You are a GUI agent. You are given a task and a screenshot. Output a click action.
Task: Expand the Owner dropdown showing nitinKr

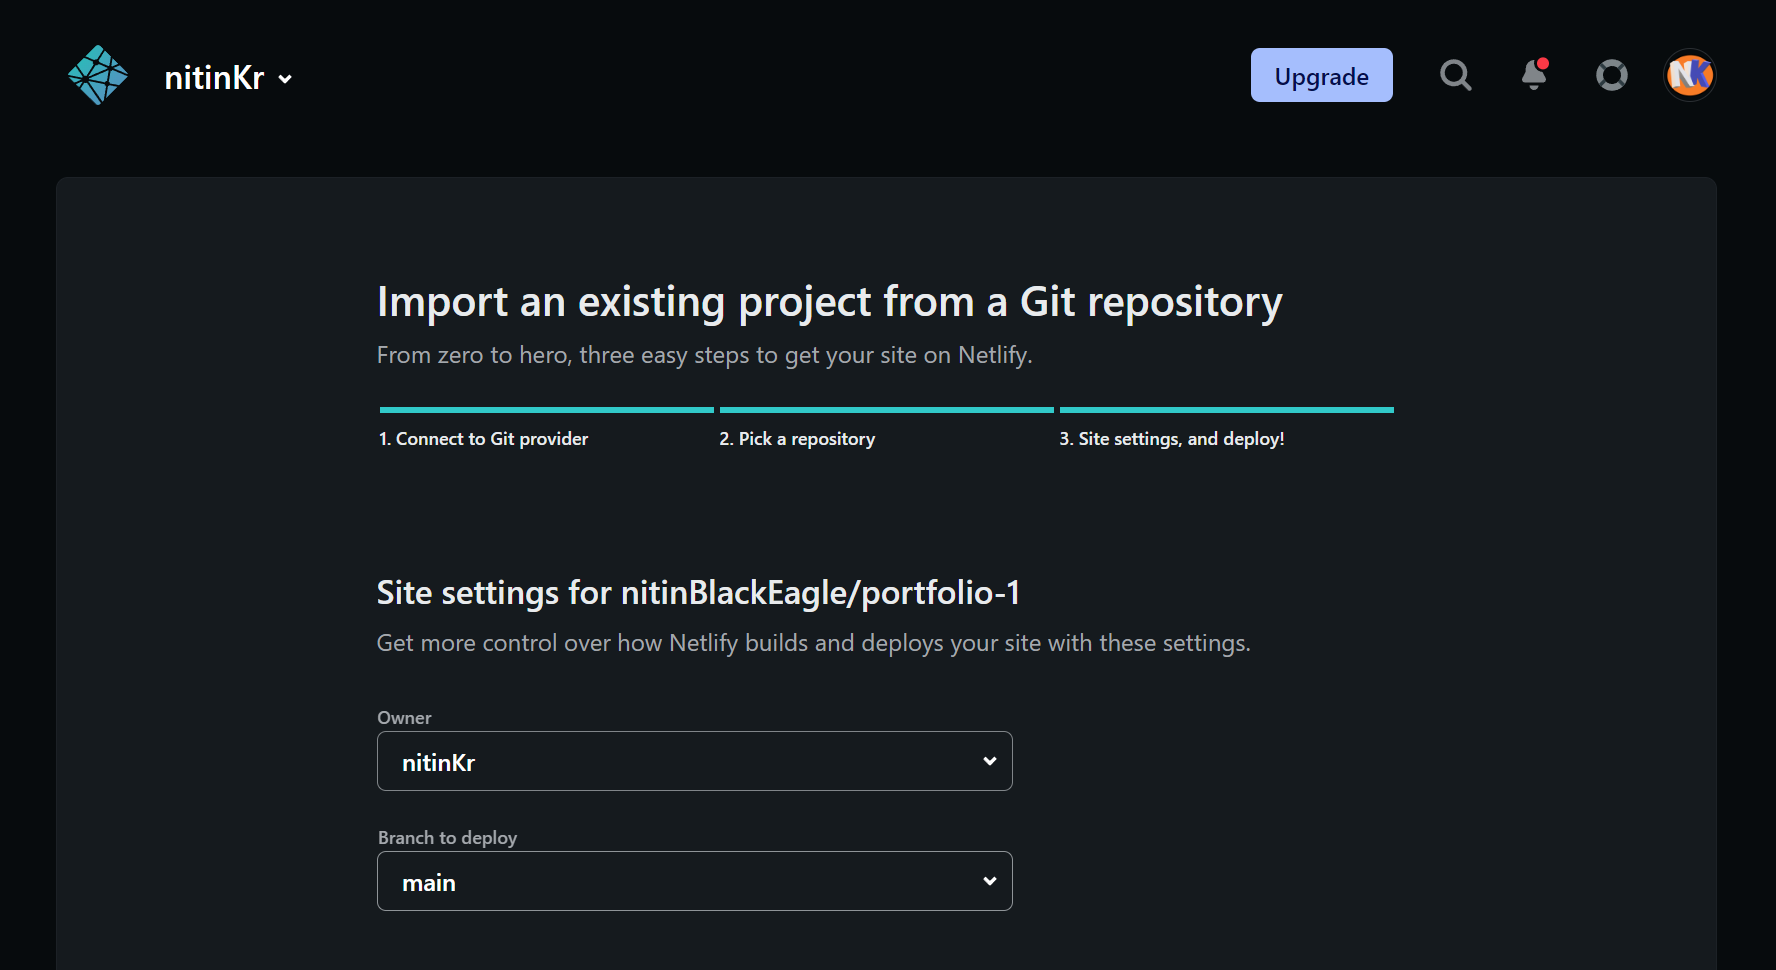point(695,761)
